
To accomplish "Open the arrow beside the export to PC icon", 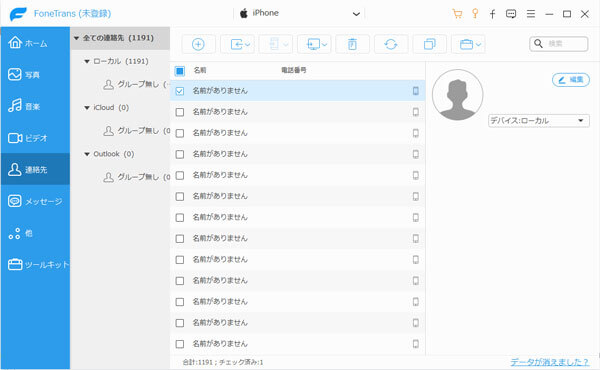I will point(324,45).
